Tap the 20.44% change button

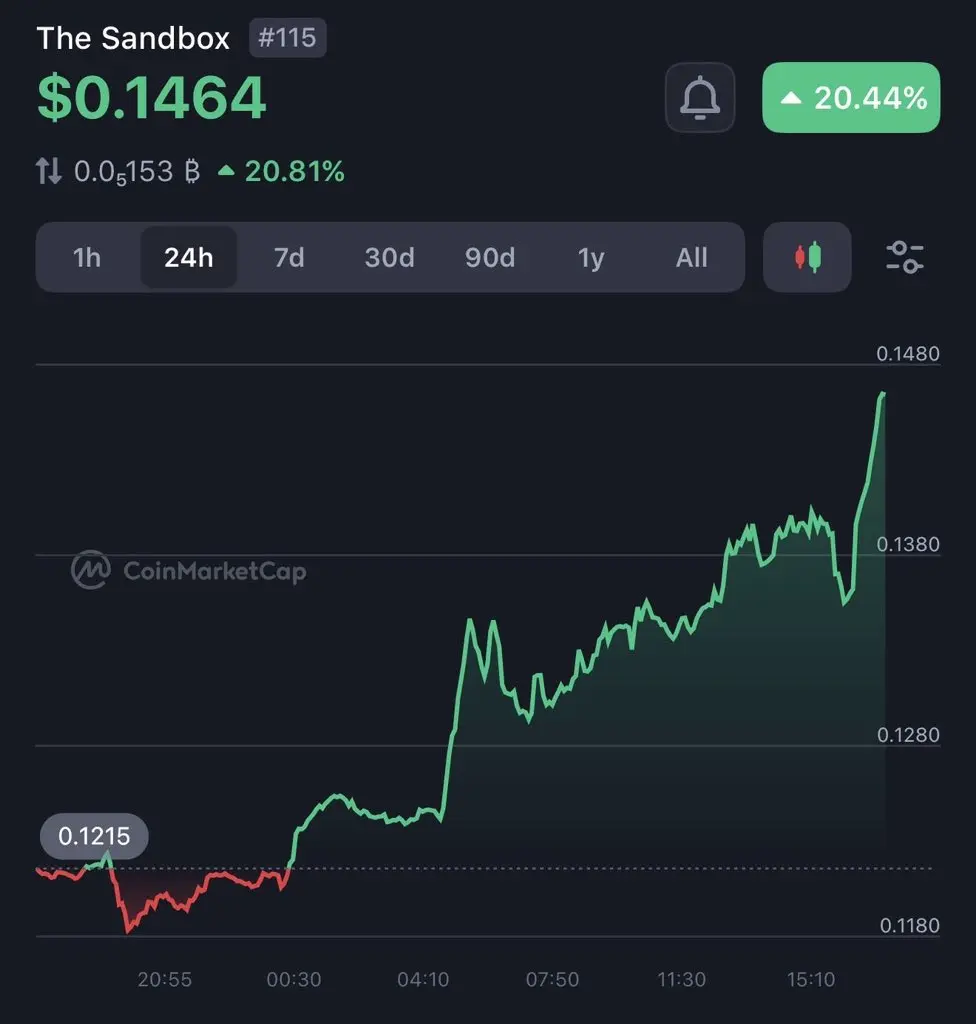(x=851, y=97)
